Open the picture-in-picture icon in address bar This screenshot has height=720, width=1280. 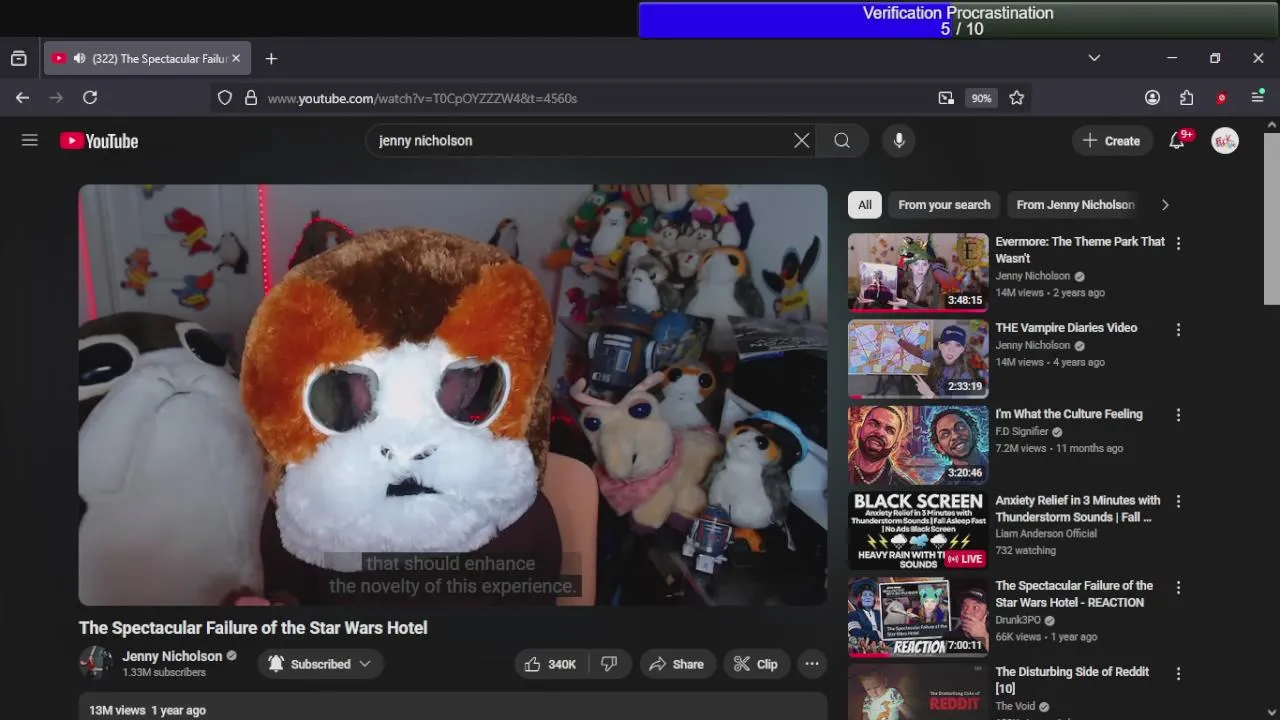click(946, 98)
